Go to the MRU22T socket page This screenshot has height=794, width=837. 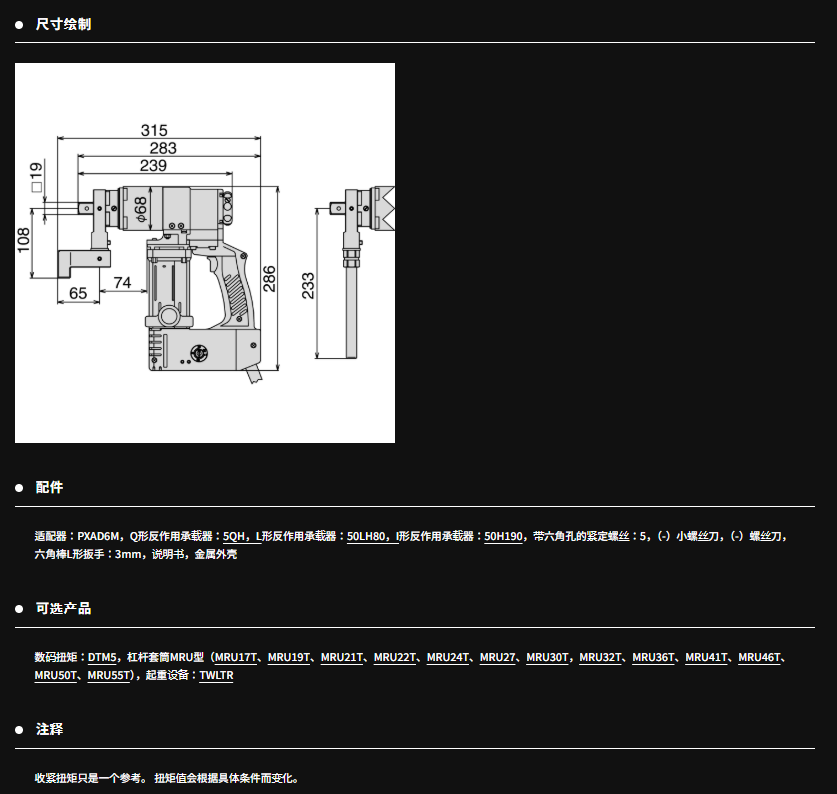[396, 658]
